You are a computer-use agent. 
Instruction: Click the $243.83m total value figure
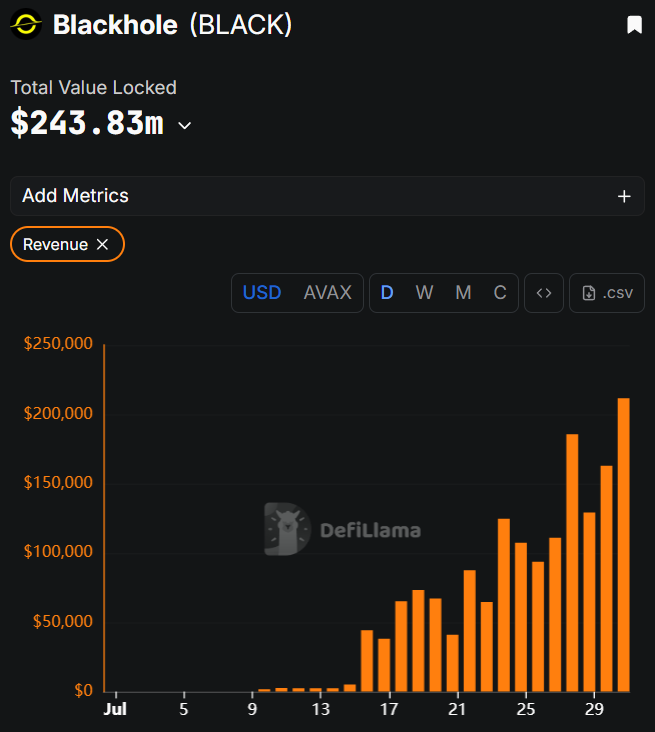(87, 122)
